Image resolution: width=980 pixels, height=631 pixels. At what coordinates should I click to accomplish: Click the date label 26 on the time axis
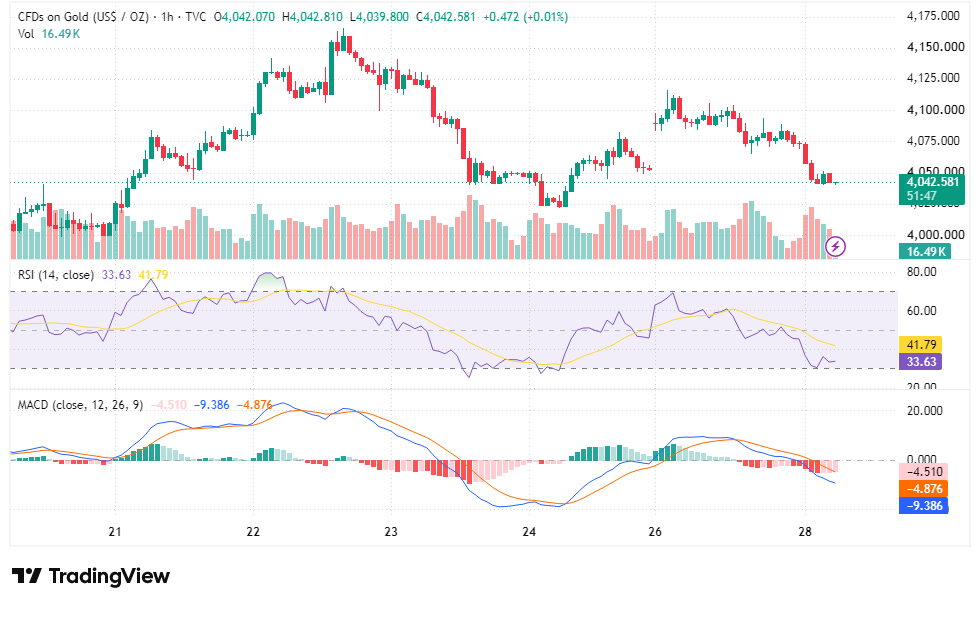tap(654, 532)
